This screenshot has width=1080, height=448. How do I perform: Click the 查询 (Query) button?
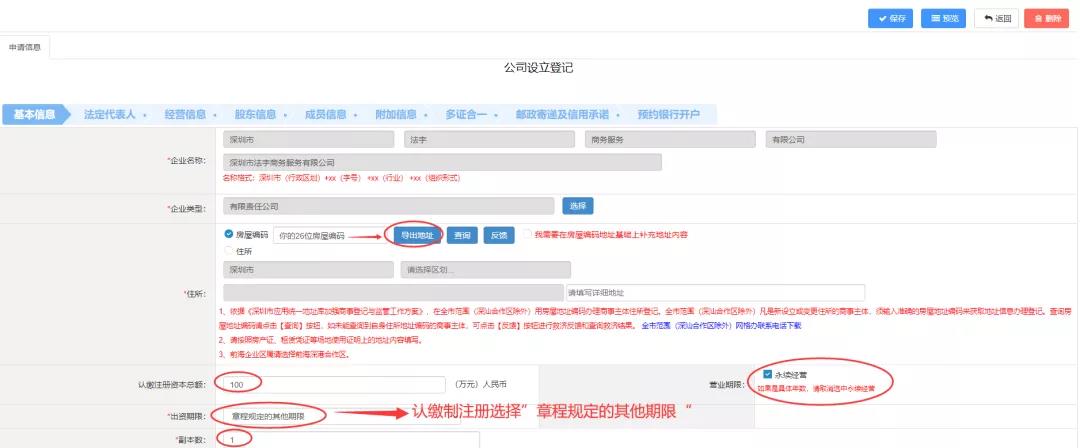pos(461,235)
